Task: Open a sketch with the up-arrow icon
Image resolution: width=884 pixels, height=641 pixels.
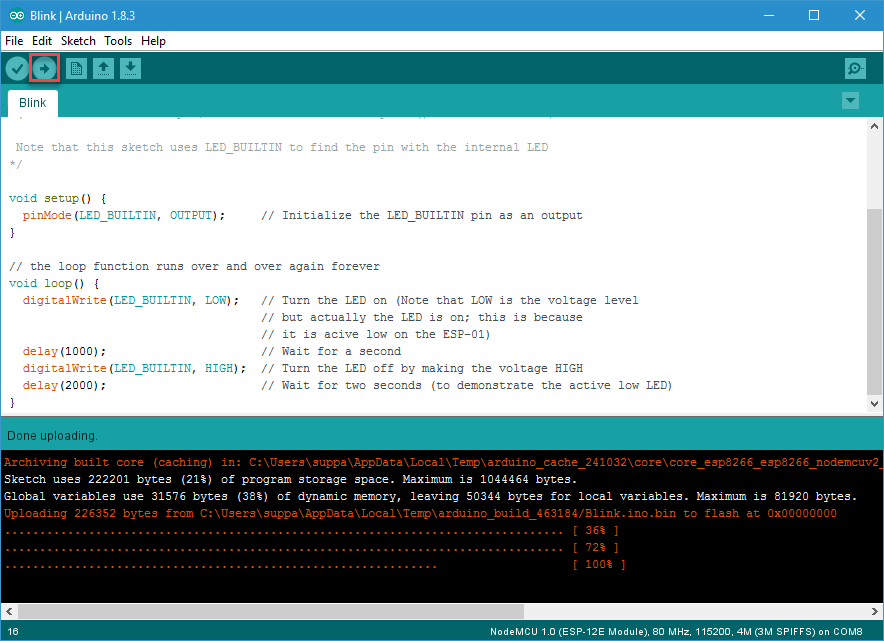Action: pyautogui.click(x=103, y=69)
